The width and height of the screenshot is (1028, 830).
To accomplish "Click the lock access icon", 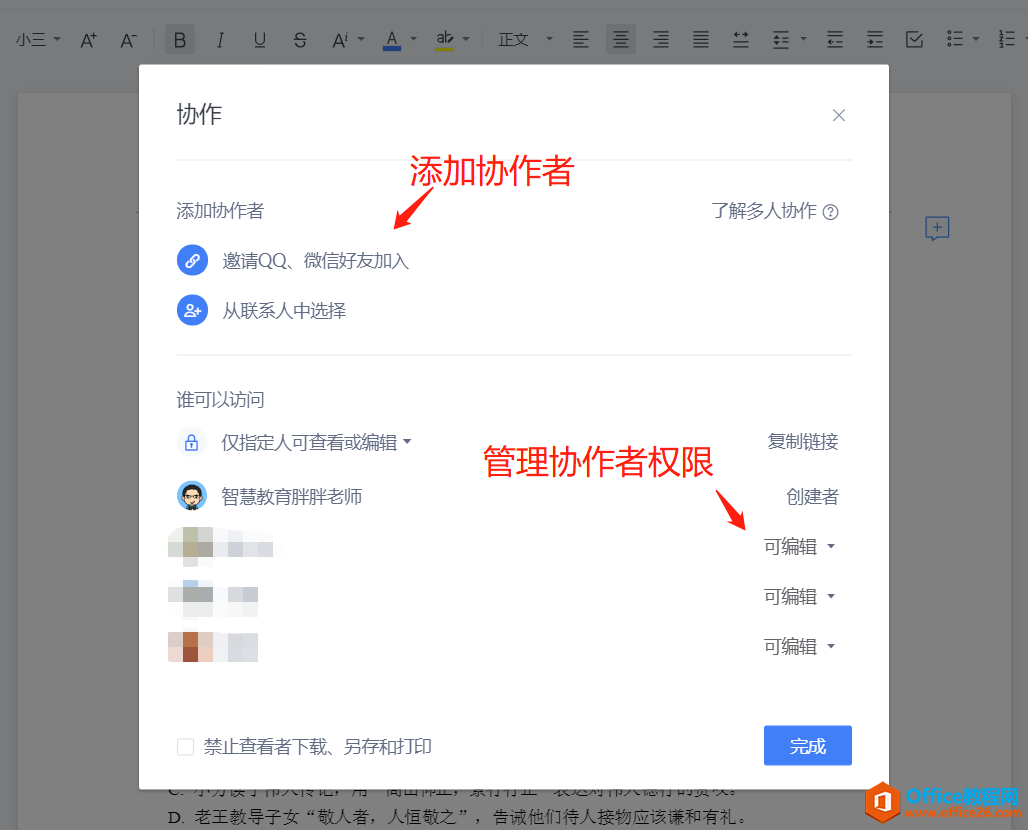I will [x=191, y=442].
